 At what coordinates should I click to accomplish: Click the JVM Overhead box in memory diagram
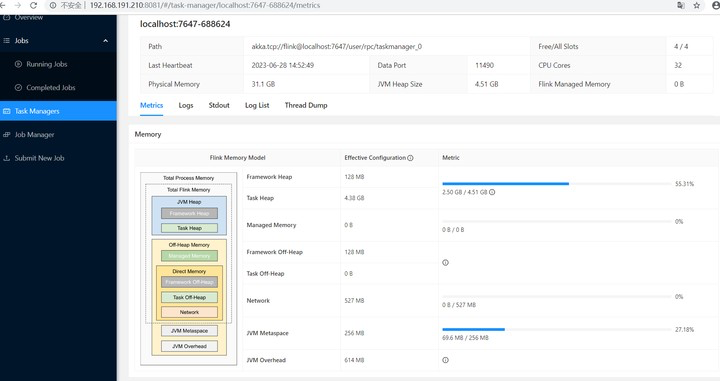(x=189, y=347)
